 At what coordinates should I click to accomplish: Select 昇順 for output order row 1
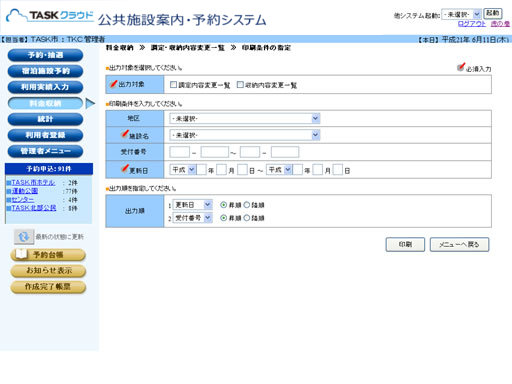click(224, 205)
